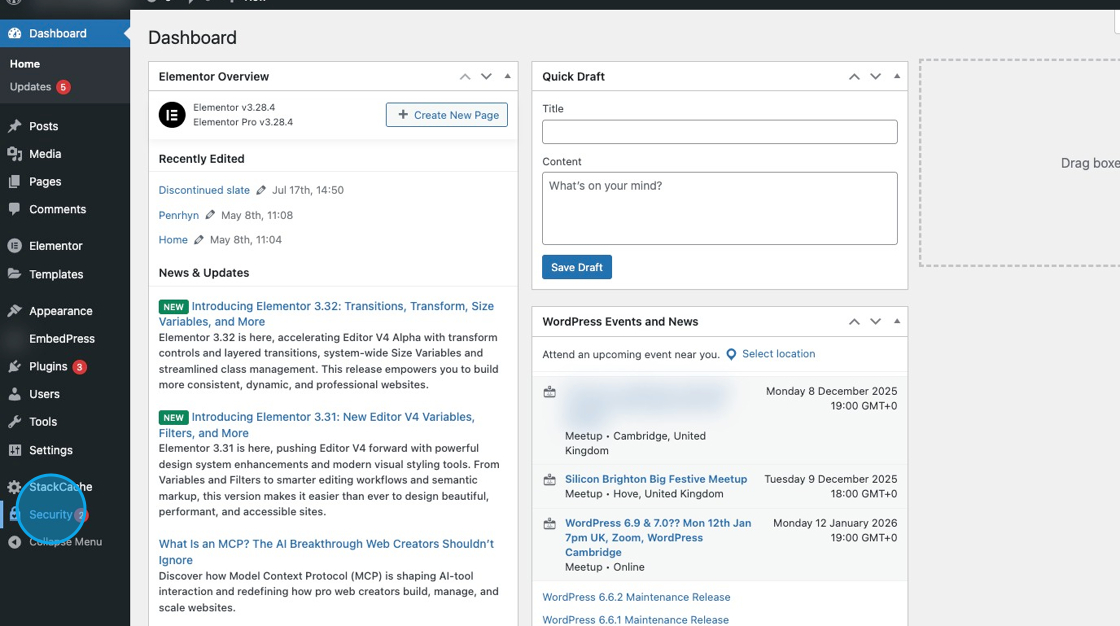Move Quick Draft box up
The width and height of the screenshot is (1120, 626).
[854, 76]
